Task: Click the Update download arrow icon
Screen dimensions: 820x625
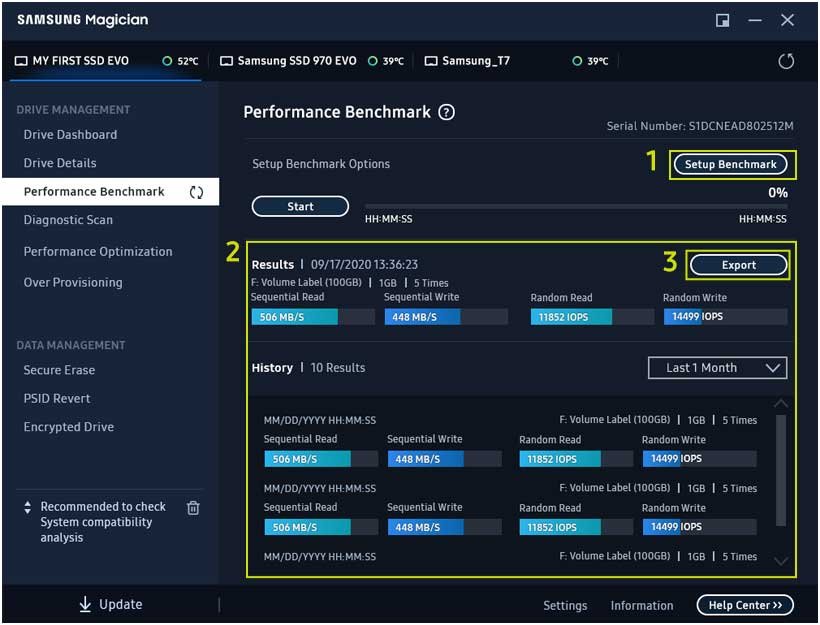Action: coord(85,604)
